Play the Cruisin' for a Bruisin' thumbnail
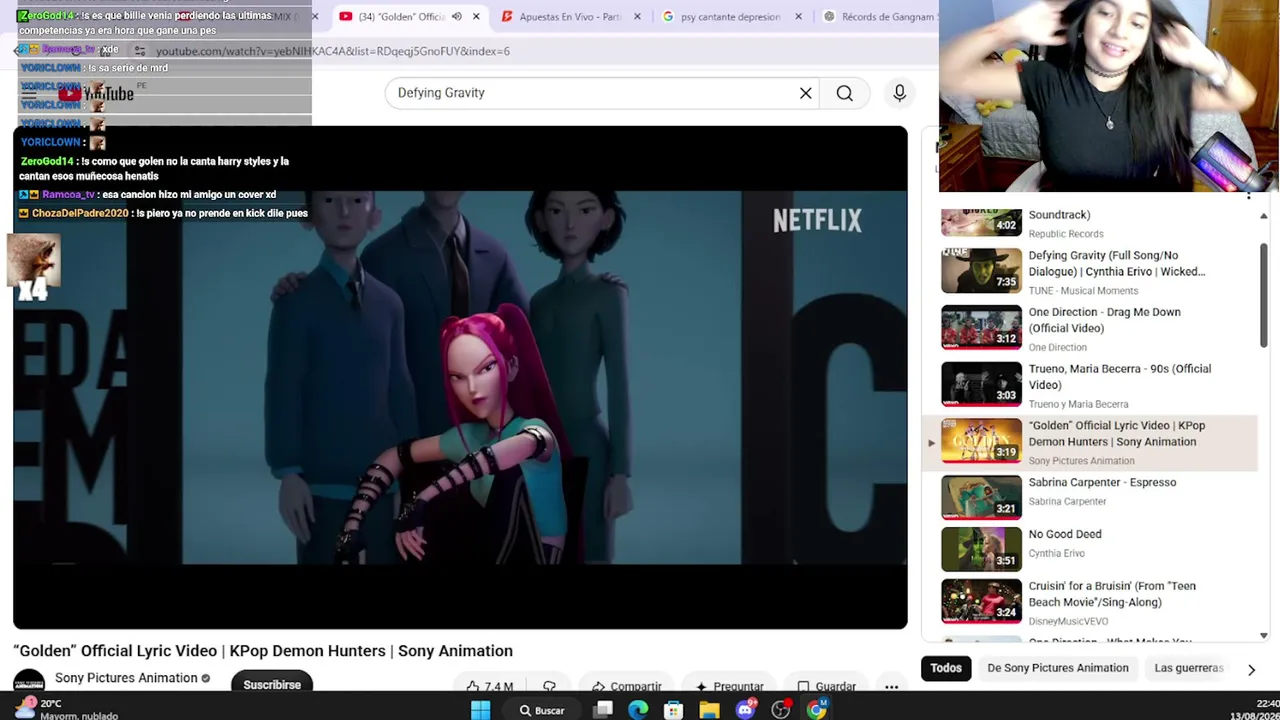 click(x=981, y=601)
